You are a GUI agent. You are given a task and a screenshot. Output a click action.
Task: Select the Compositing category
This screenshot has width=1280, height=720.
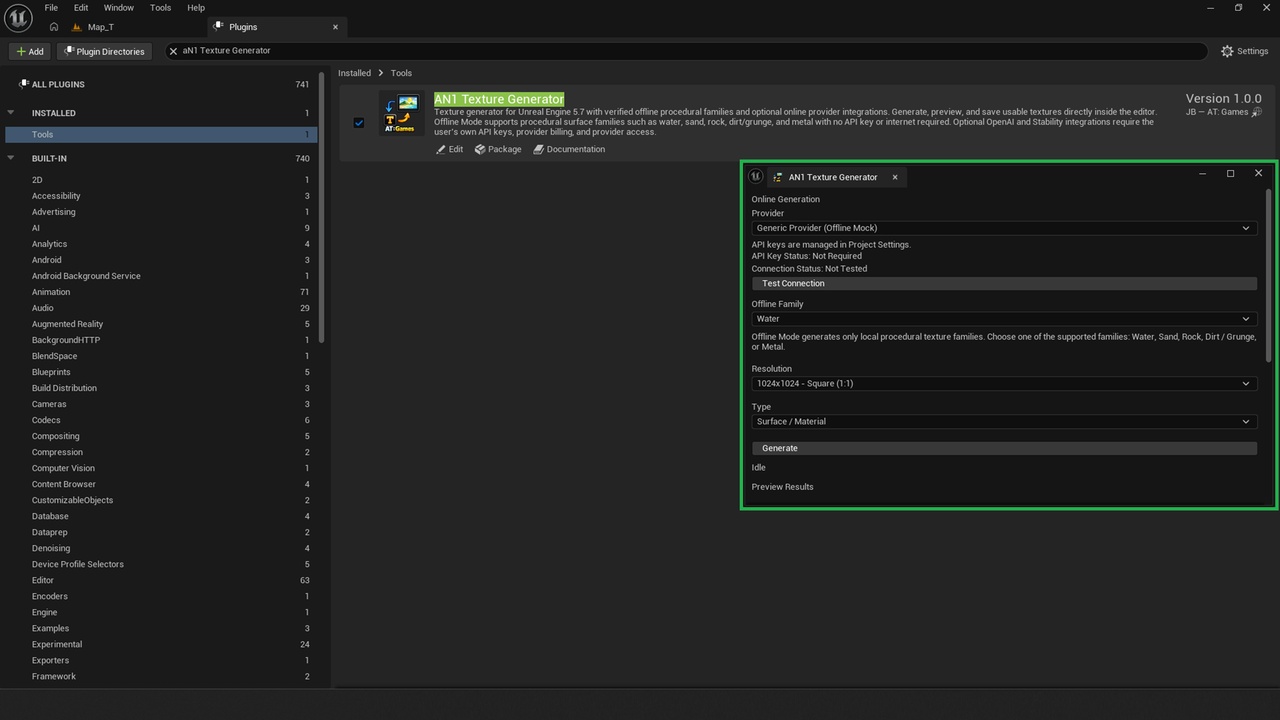click(x=160, y=436)
